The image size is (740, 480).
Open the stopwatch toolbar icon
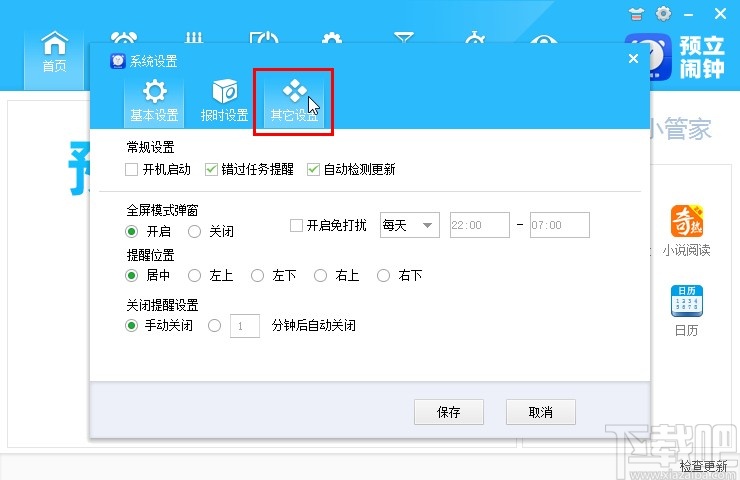click(475, 38)
